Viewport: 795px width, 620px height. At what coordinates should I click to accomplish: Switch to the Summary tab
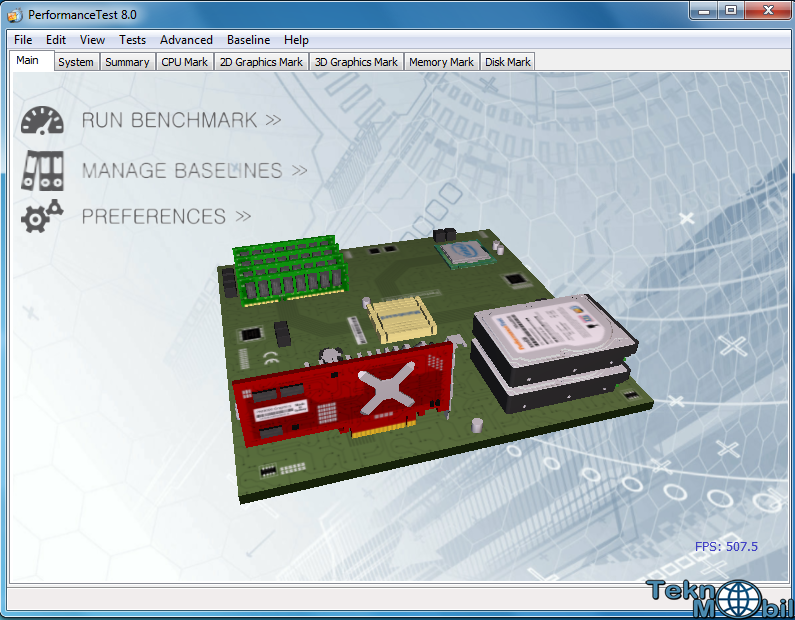[127, 62]
